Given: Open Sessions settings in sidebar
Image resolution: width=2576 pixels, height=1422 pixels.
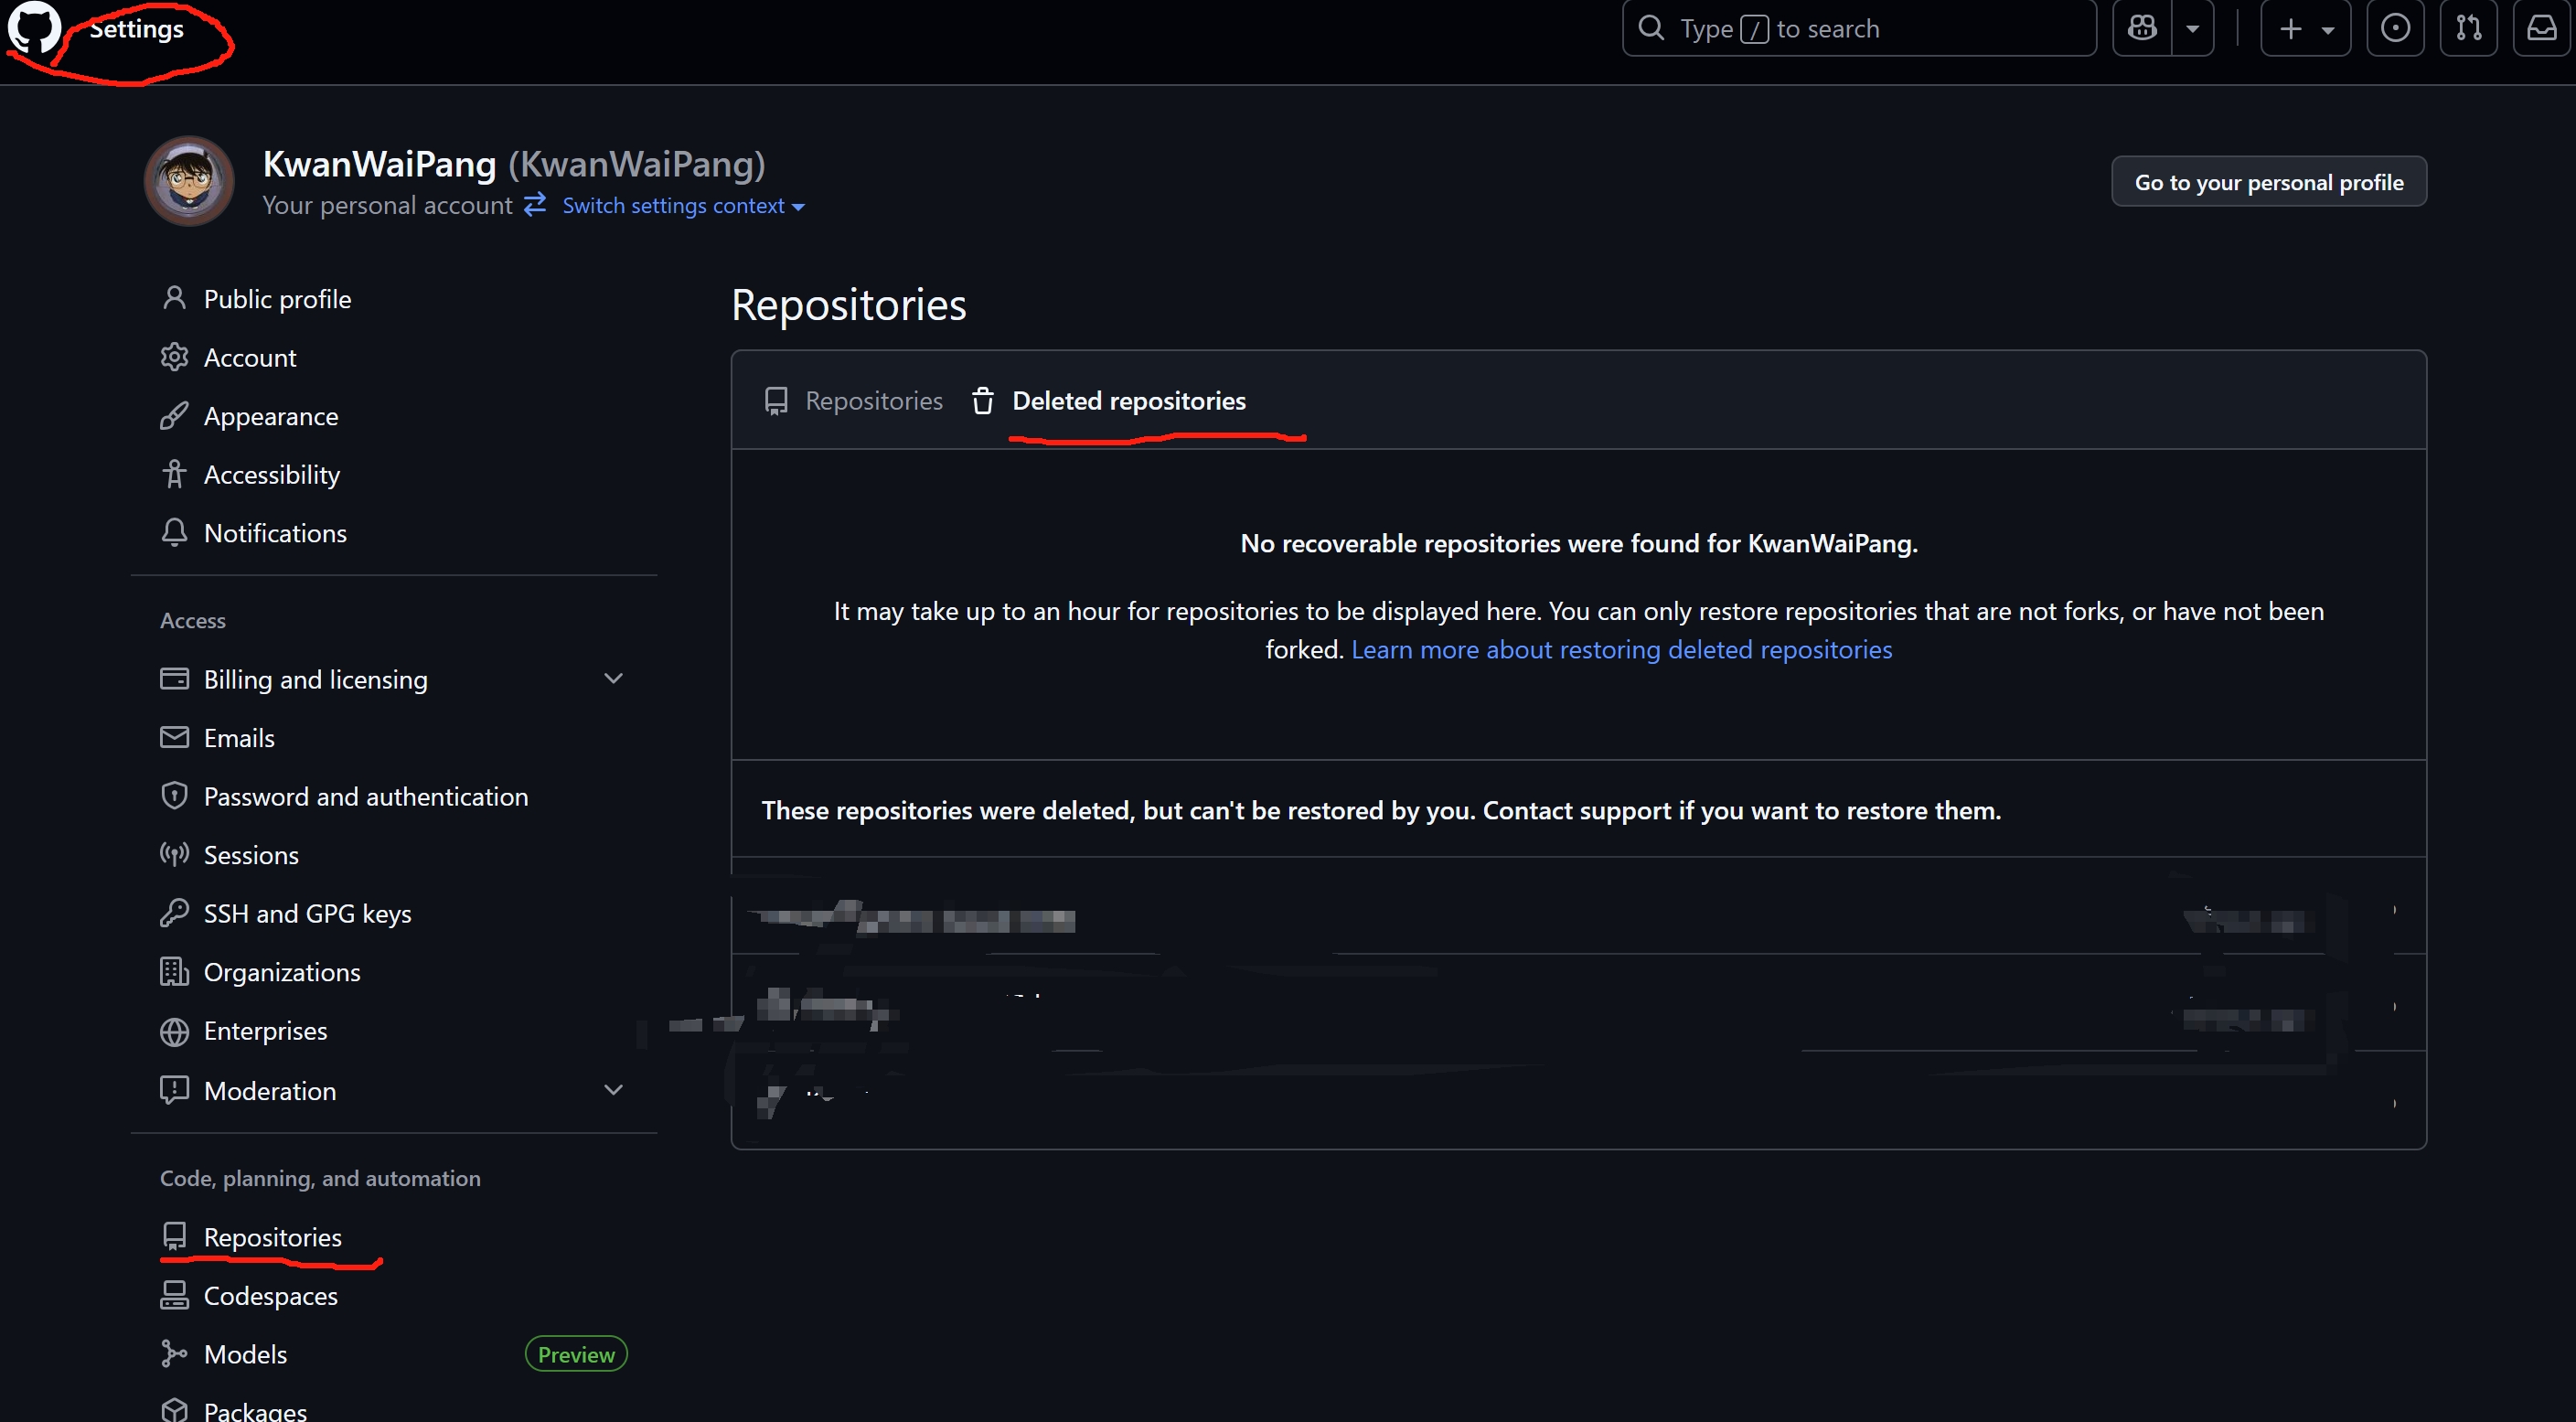Looking at the screenshot, I should click(251, 855).
